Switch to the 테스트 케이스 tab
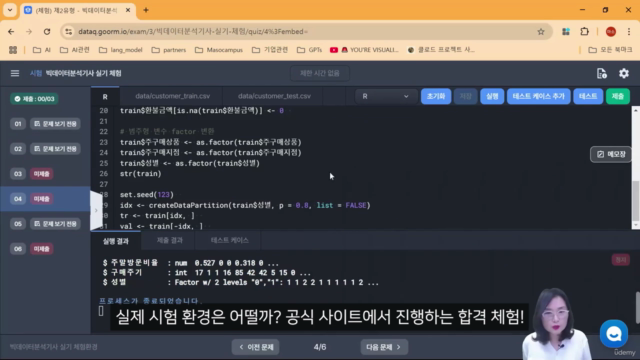The height and width of the screenshot is (360, 640). pyautogui.click(x=229, y=240)
